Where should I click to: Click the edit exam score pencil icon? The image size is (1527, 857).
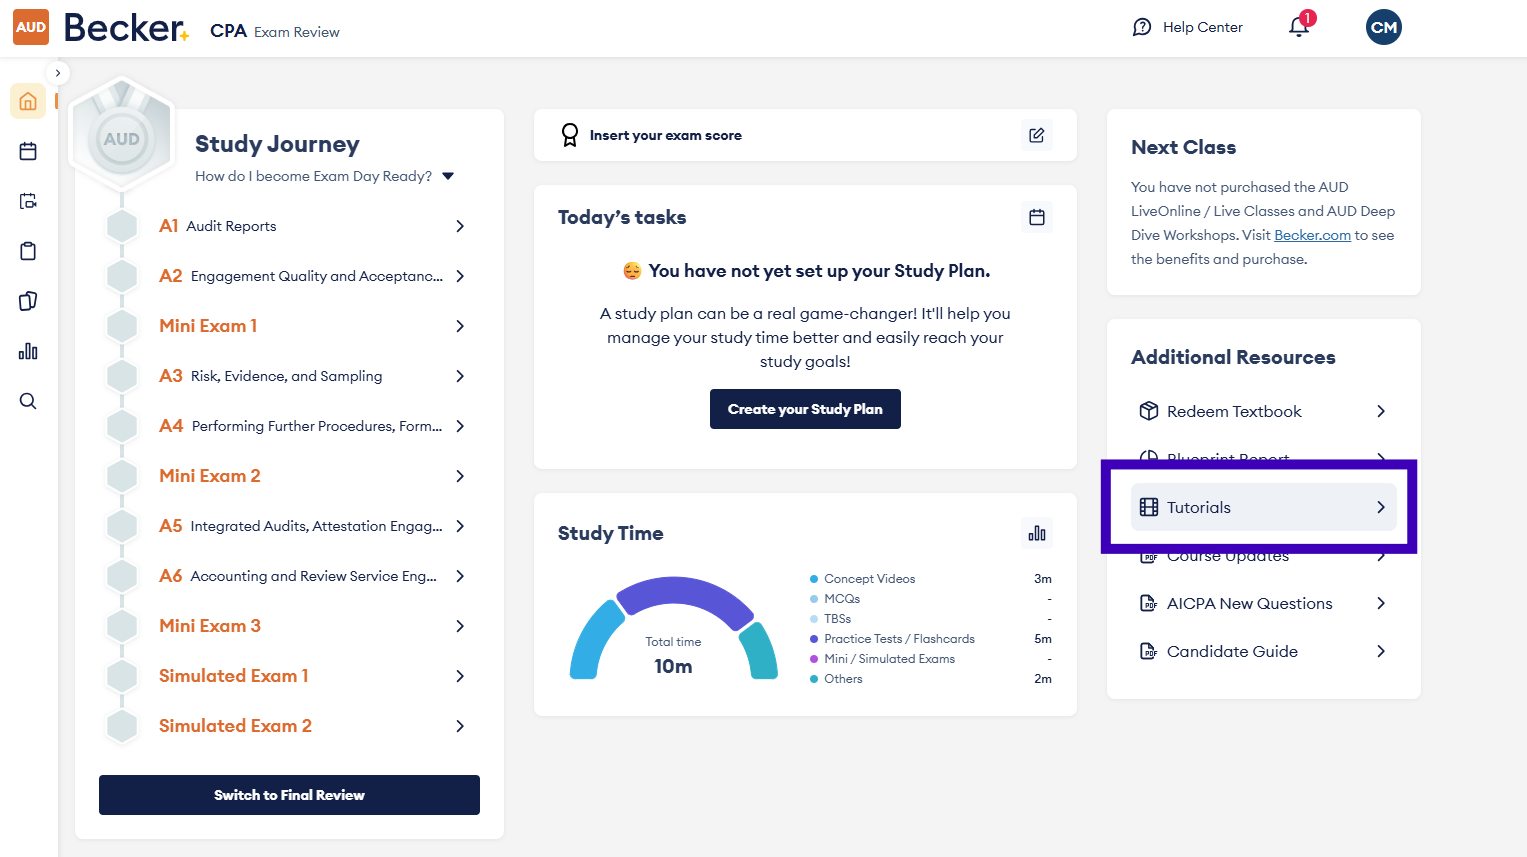1037,135
